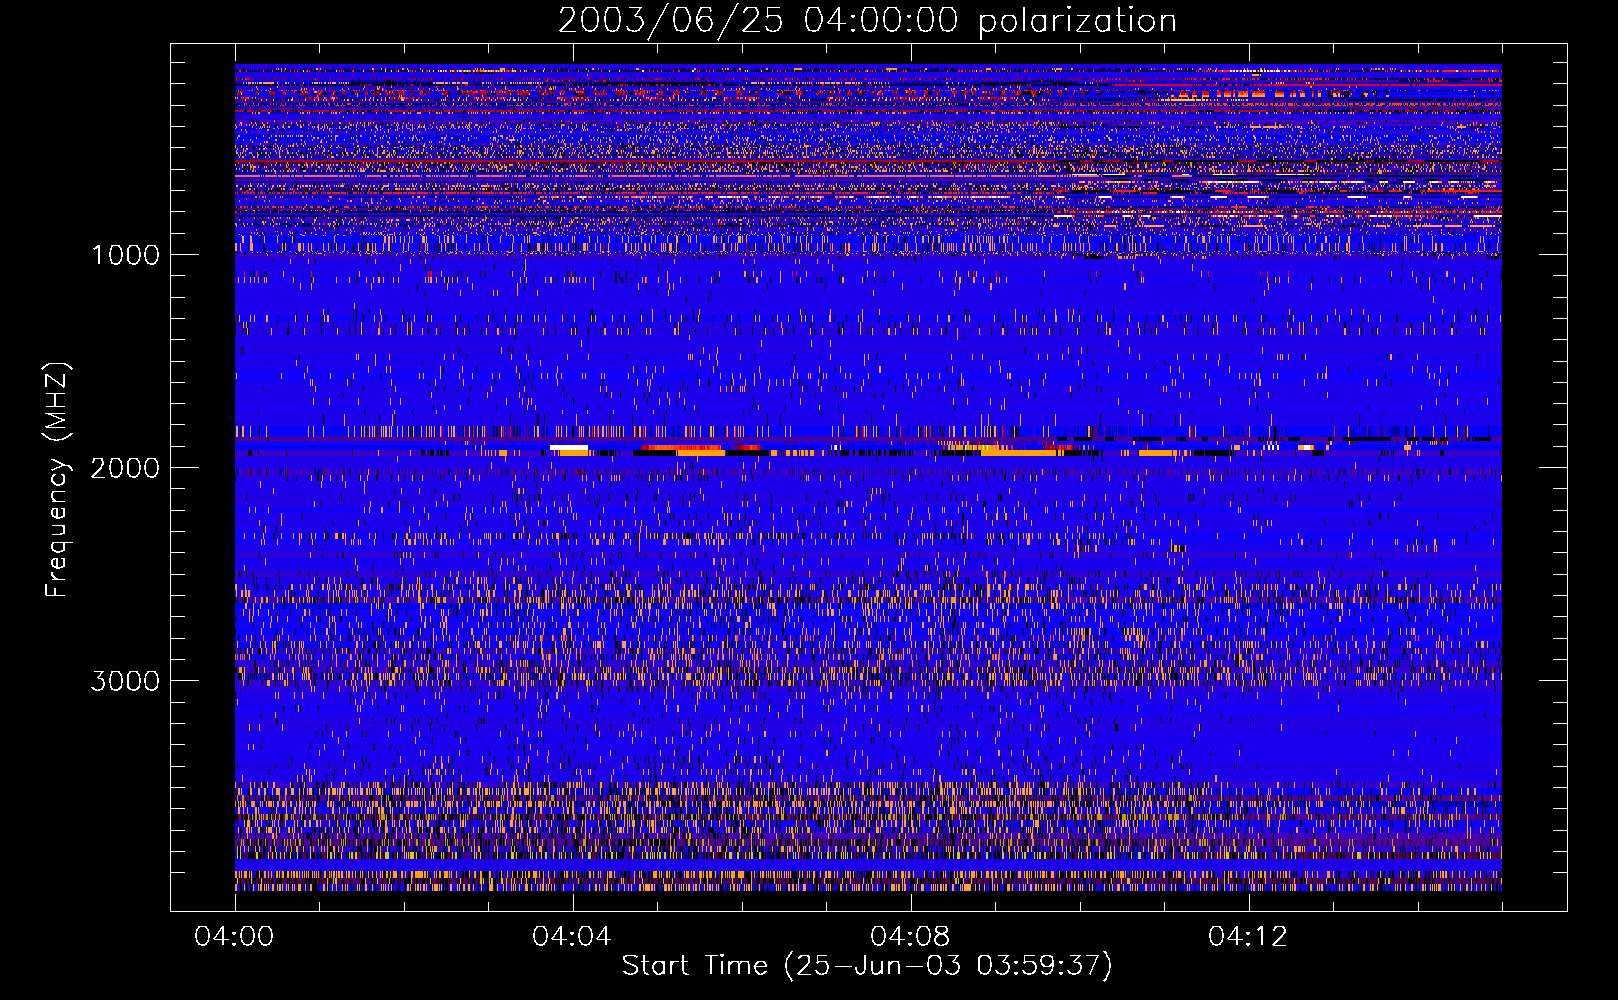Click the 'Start Time (25-Jun-03 03:59:37)' label
Image resolution: width=1618 pixels, height=1000 pixels.
coord(867,966)
